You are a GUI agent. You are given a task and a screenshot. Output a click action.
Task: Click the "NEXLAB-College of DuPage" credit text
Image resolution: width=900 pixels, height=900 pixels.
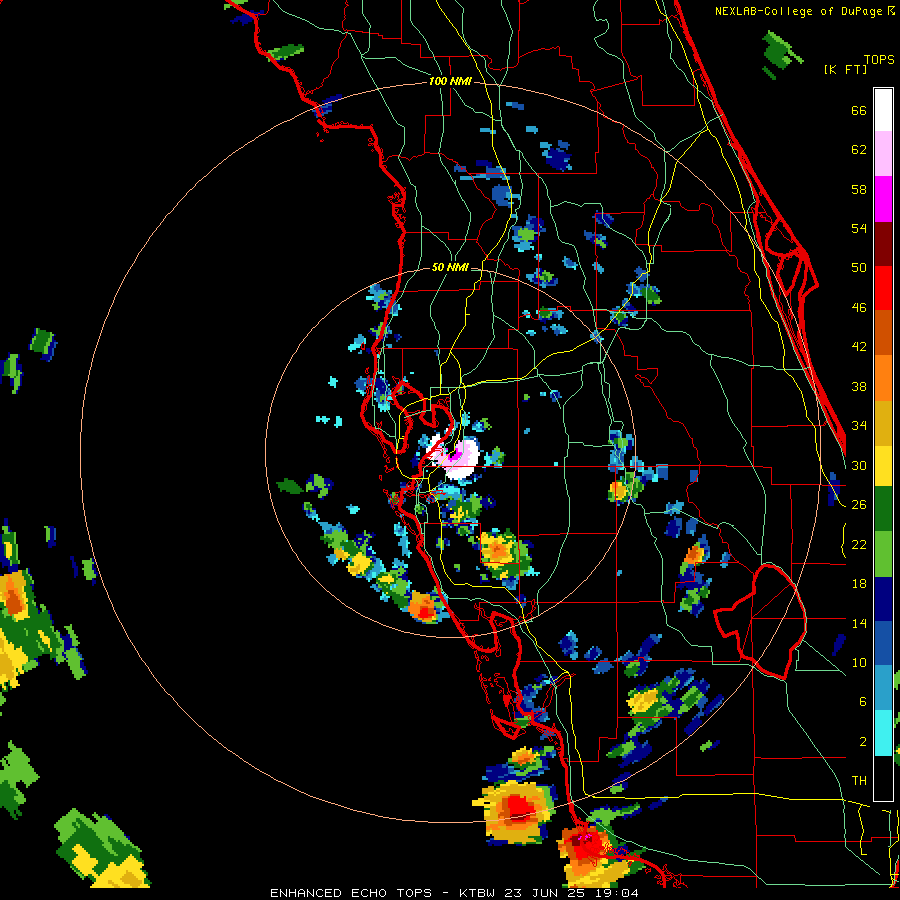point(798,11)
